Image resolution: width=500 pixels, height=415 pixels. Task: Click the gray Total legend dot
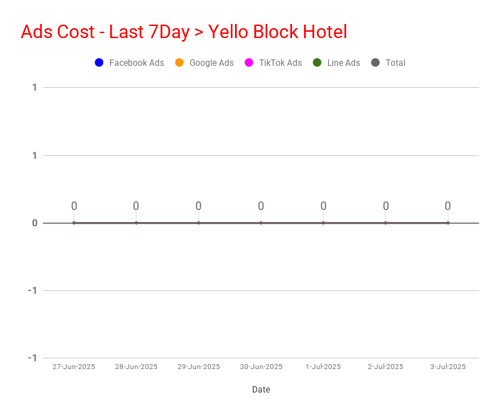click(375, 63)
